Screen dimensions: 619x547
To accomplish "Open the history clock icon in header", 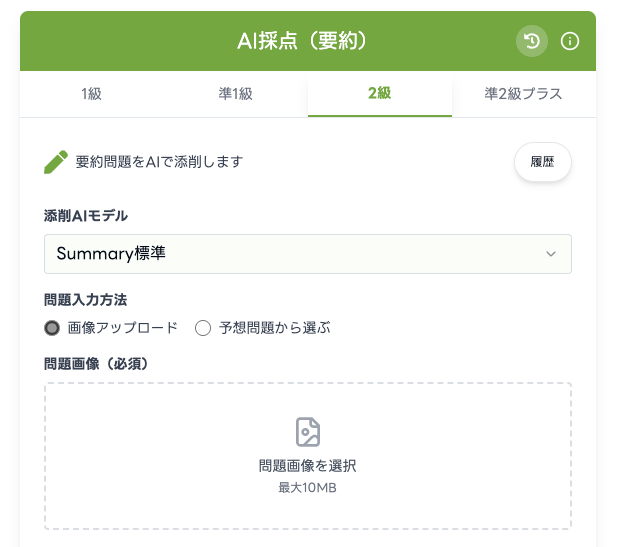I will 531,41.
